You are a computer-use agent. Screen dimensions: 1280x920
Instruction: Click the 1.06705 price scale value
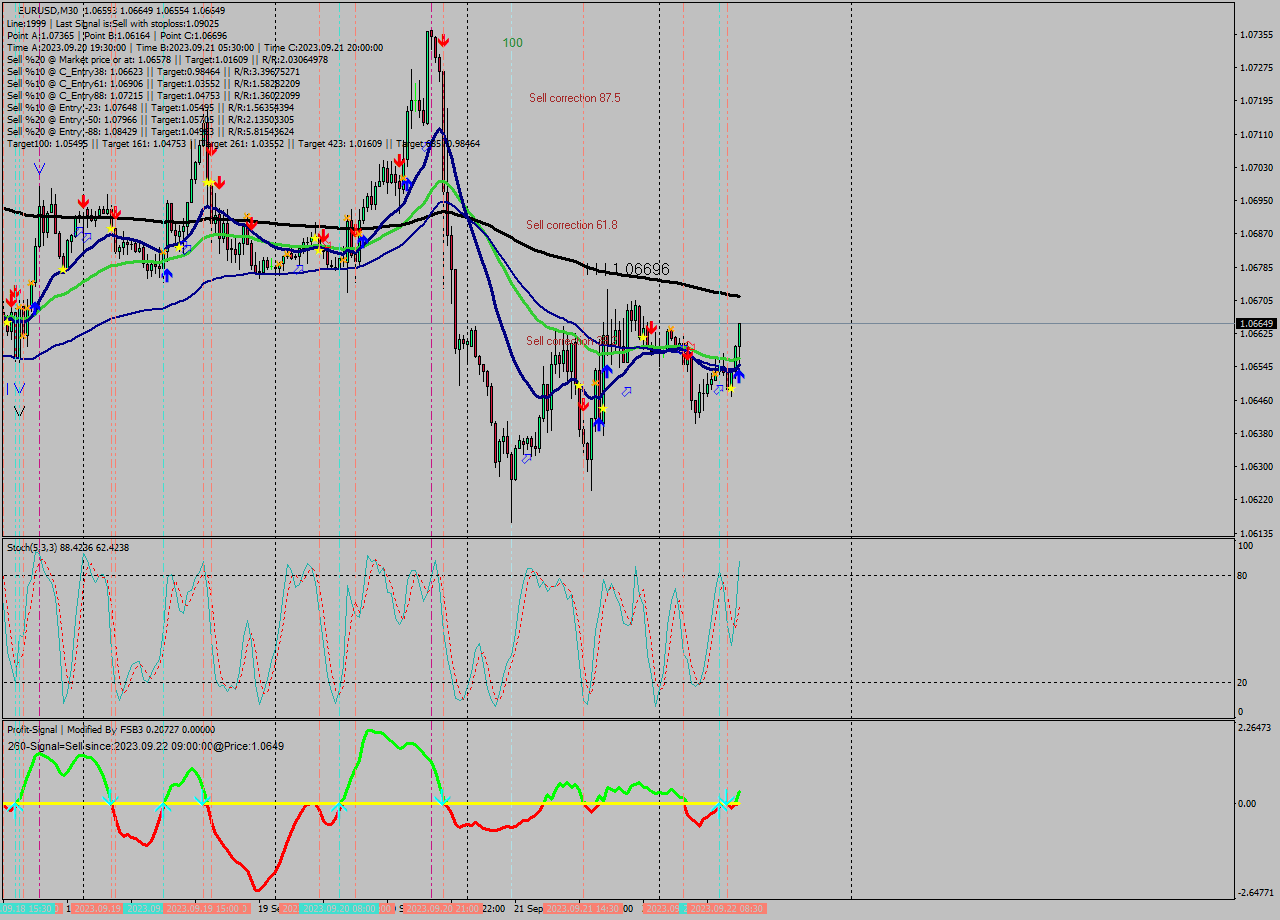coord(1255,300)
